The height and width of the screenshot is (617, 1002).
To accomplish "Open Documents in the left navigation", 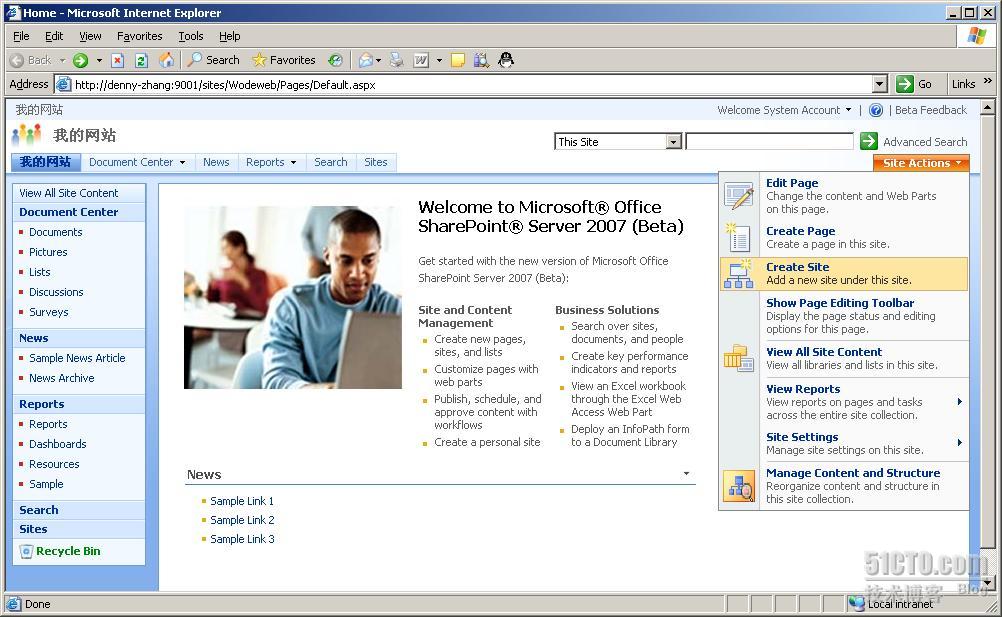I will [x=56, y=232].
